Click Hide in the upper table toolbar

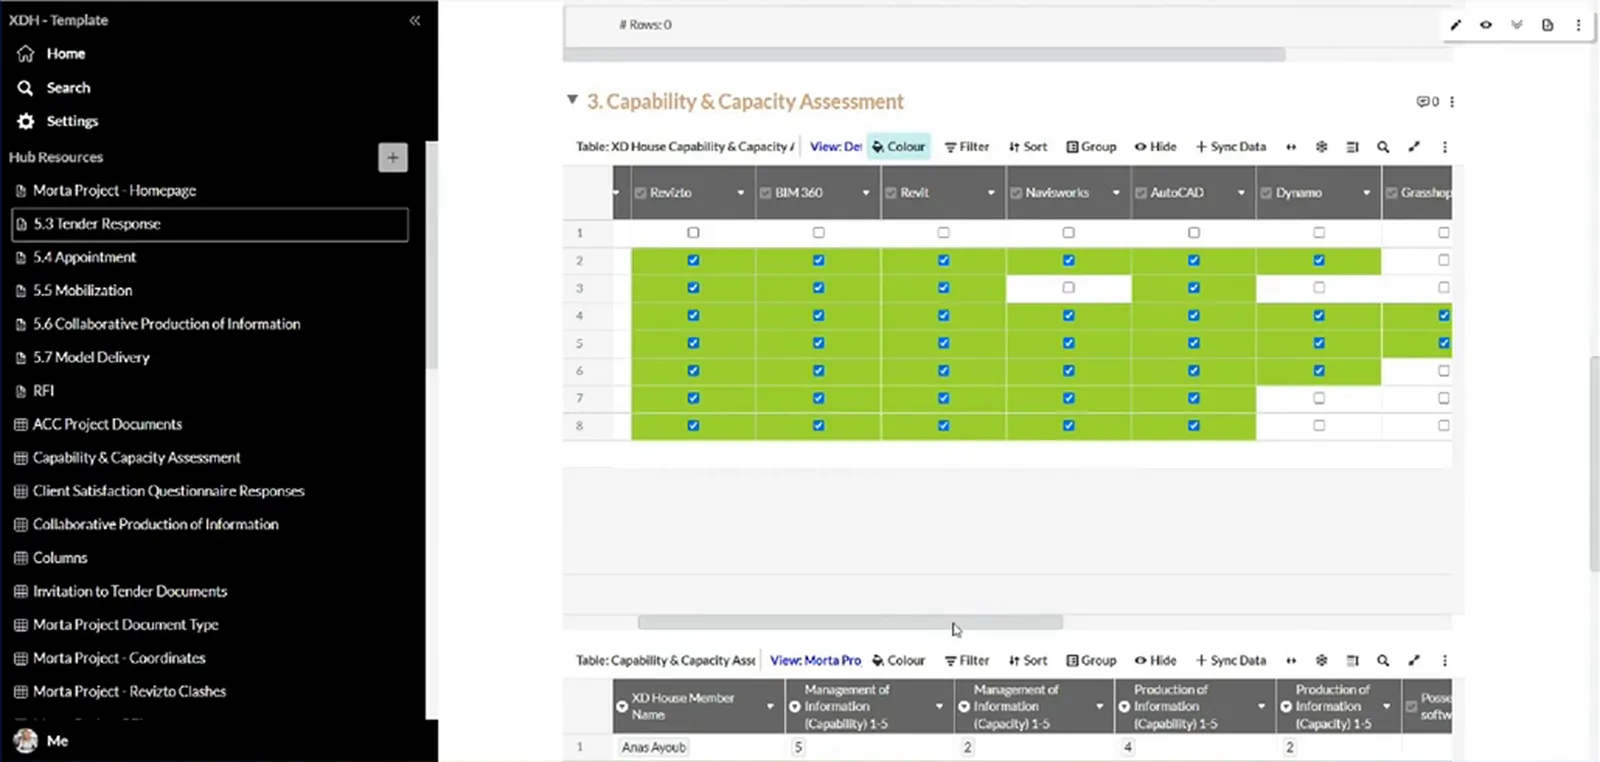pos(1155,147)
